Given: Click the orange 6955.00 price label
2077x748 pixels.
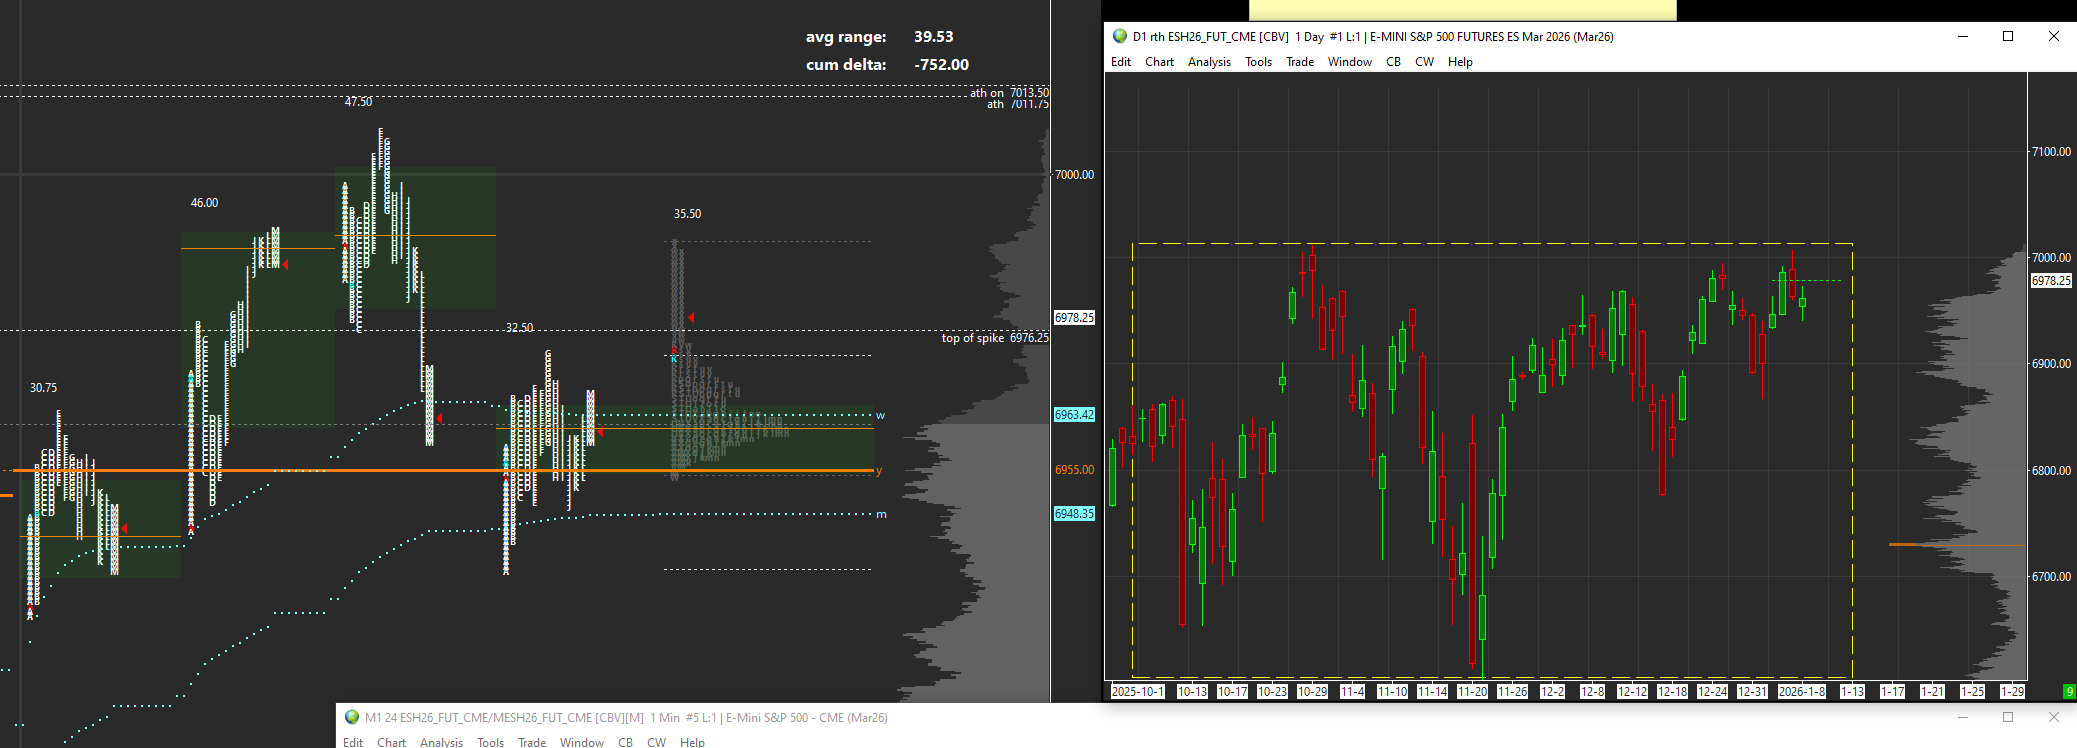Looking at the screenshot, I should (x=1075, y=470).
